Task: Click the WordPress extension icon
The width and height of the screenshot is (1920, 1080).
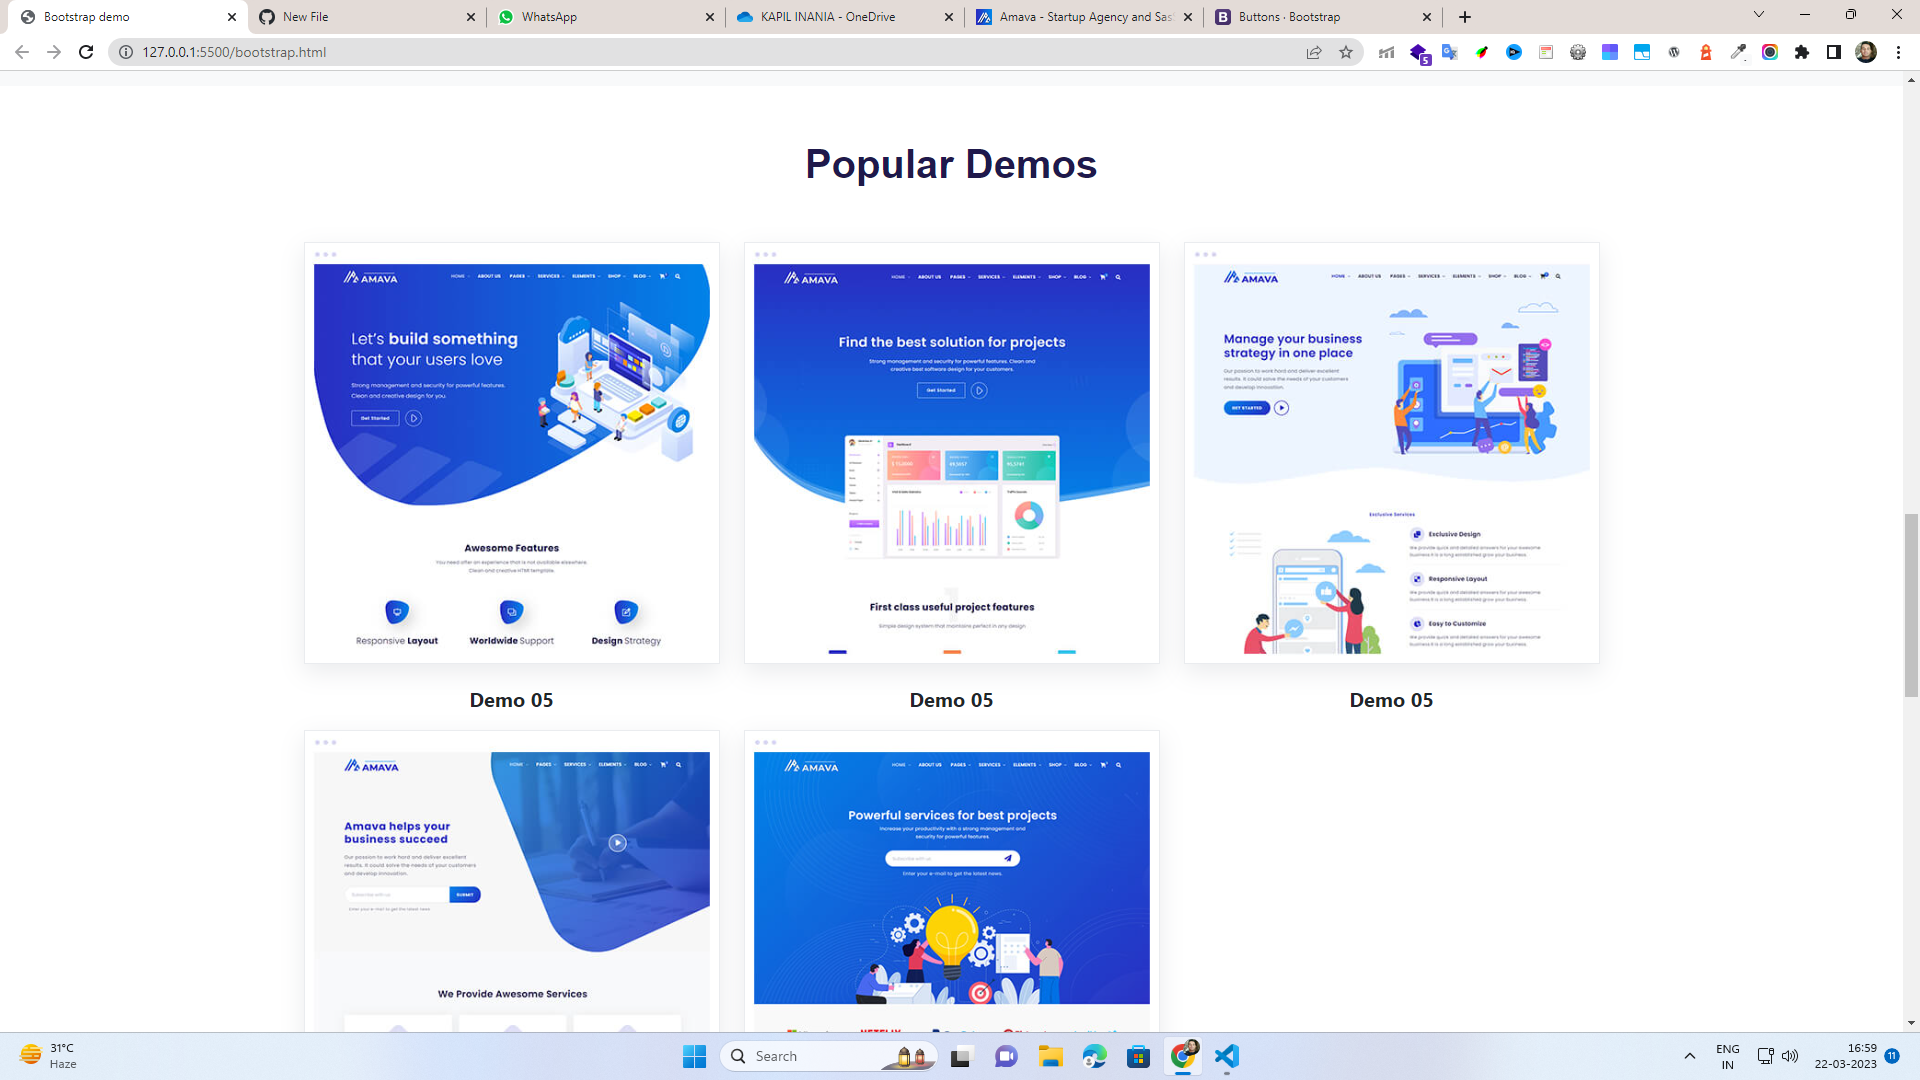Action: [x=1674, y=52]
